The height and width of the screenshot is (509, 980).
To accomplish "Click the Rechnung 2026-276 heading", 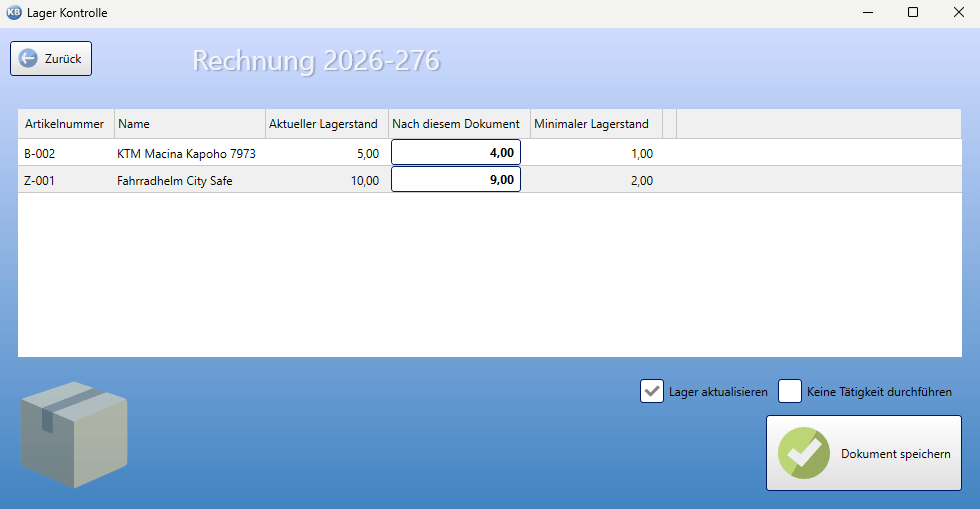I will tap(316, 61).
